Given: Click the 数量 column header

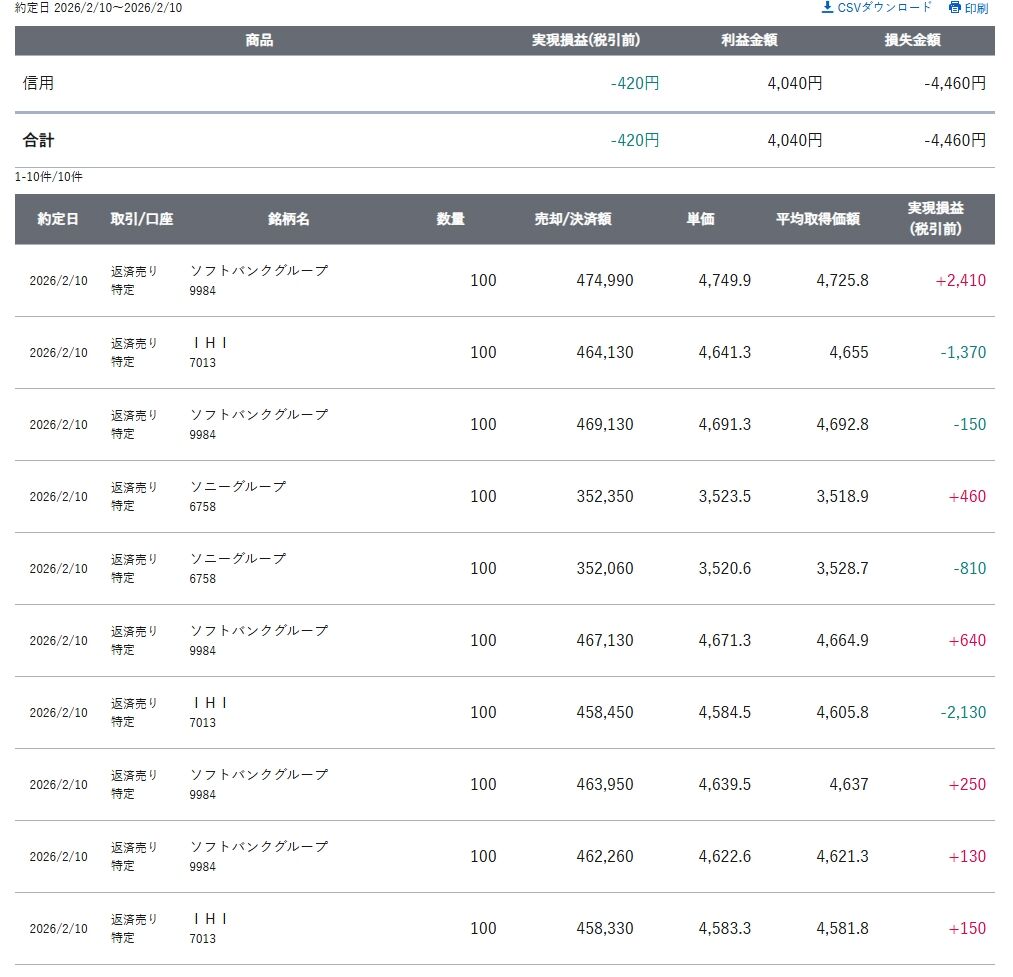Looking at the screenshot, I should tap(451, 219).
